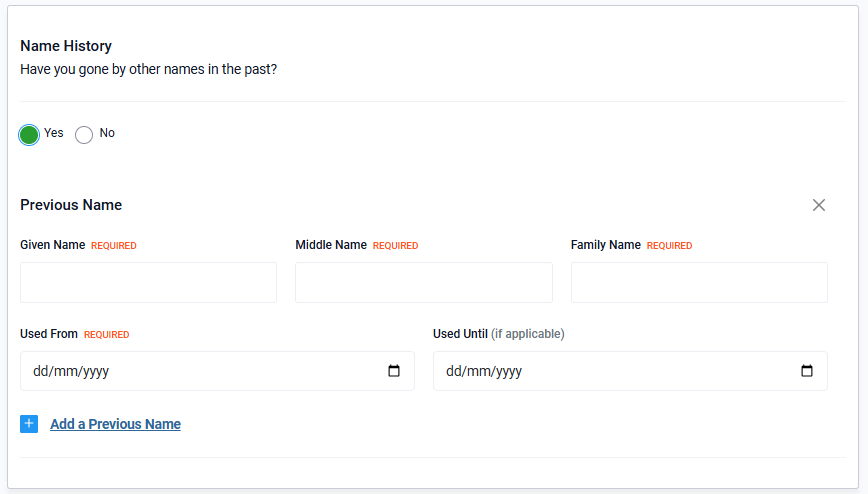Click the blue plus icon
The width and height of the screenshot is (868, 494).
[x=29, y=424]
